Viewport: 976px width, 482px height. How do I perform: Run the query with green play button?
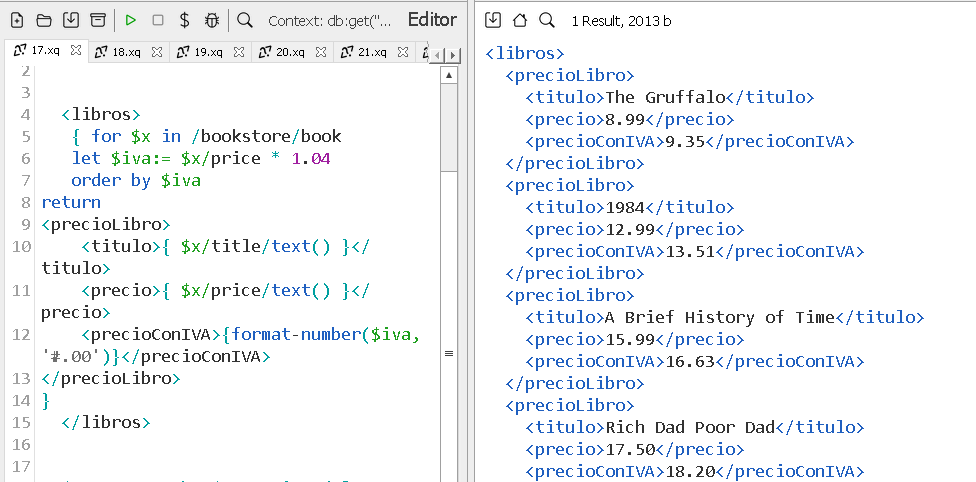tap(131, 20)
